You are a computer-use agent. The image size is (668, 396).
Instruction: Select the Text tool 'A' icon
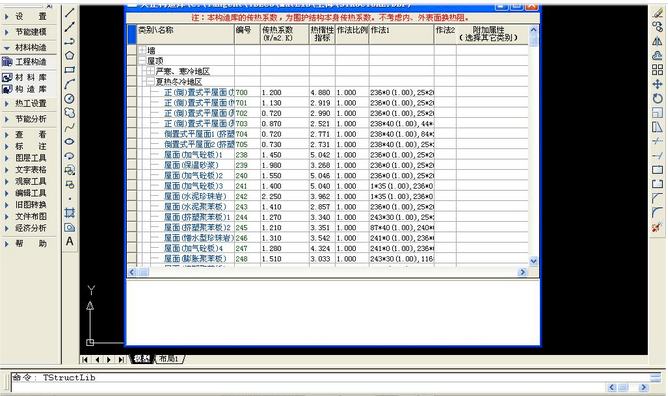(70, 241)
